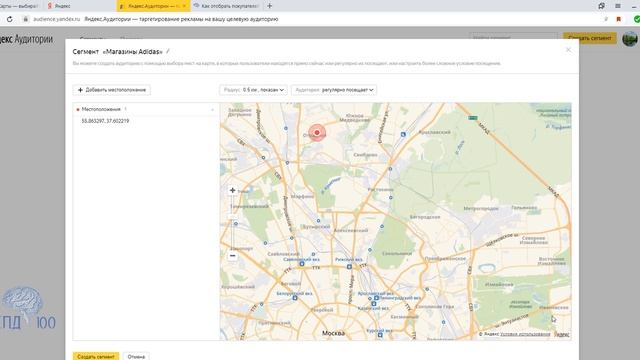Open a new browser tab with plus icon
This screenshot has height=360, width=640.
(x=269, y=6)
